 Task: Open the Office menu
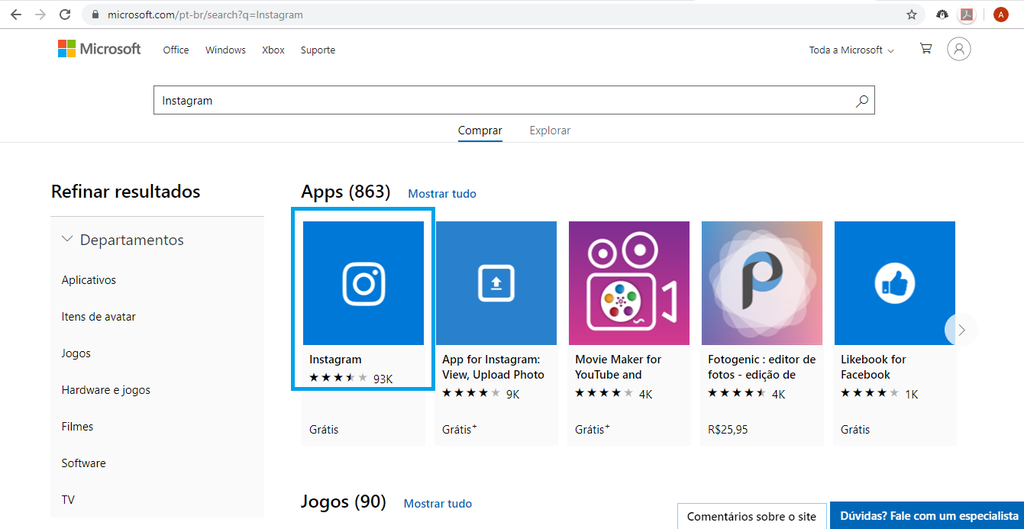point(176,50)
